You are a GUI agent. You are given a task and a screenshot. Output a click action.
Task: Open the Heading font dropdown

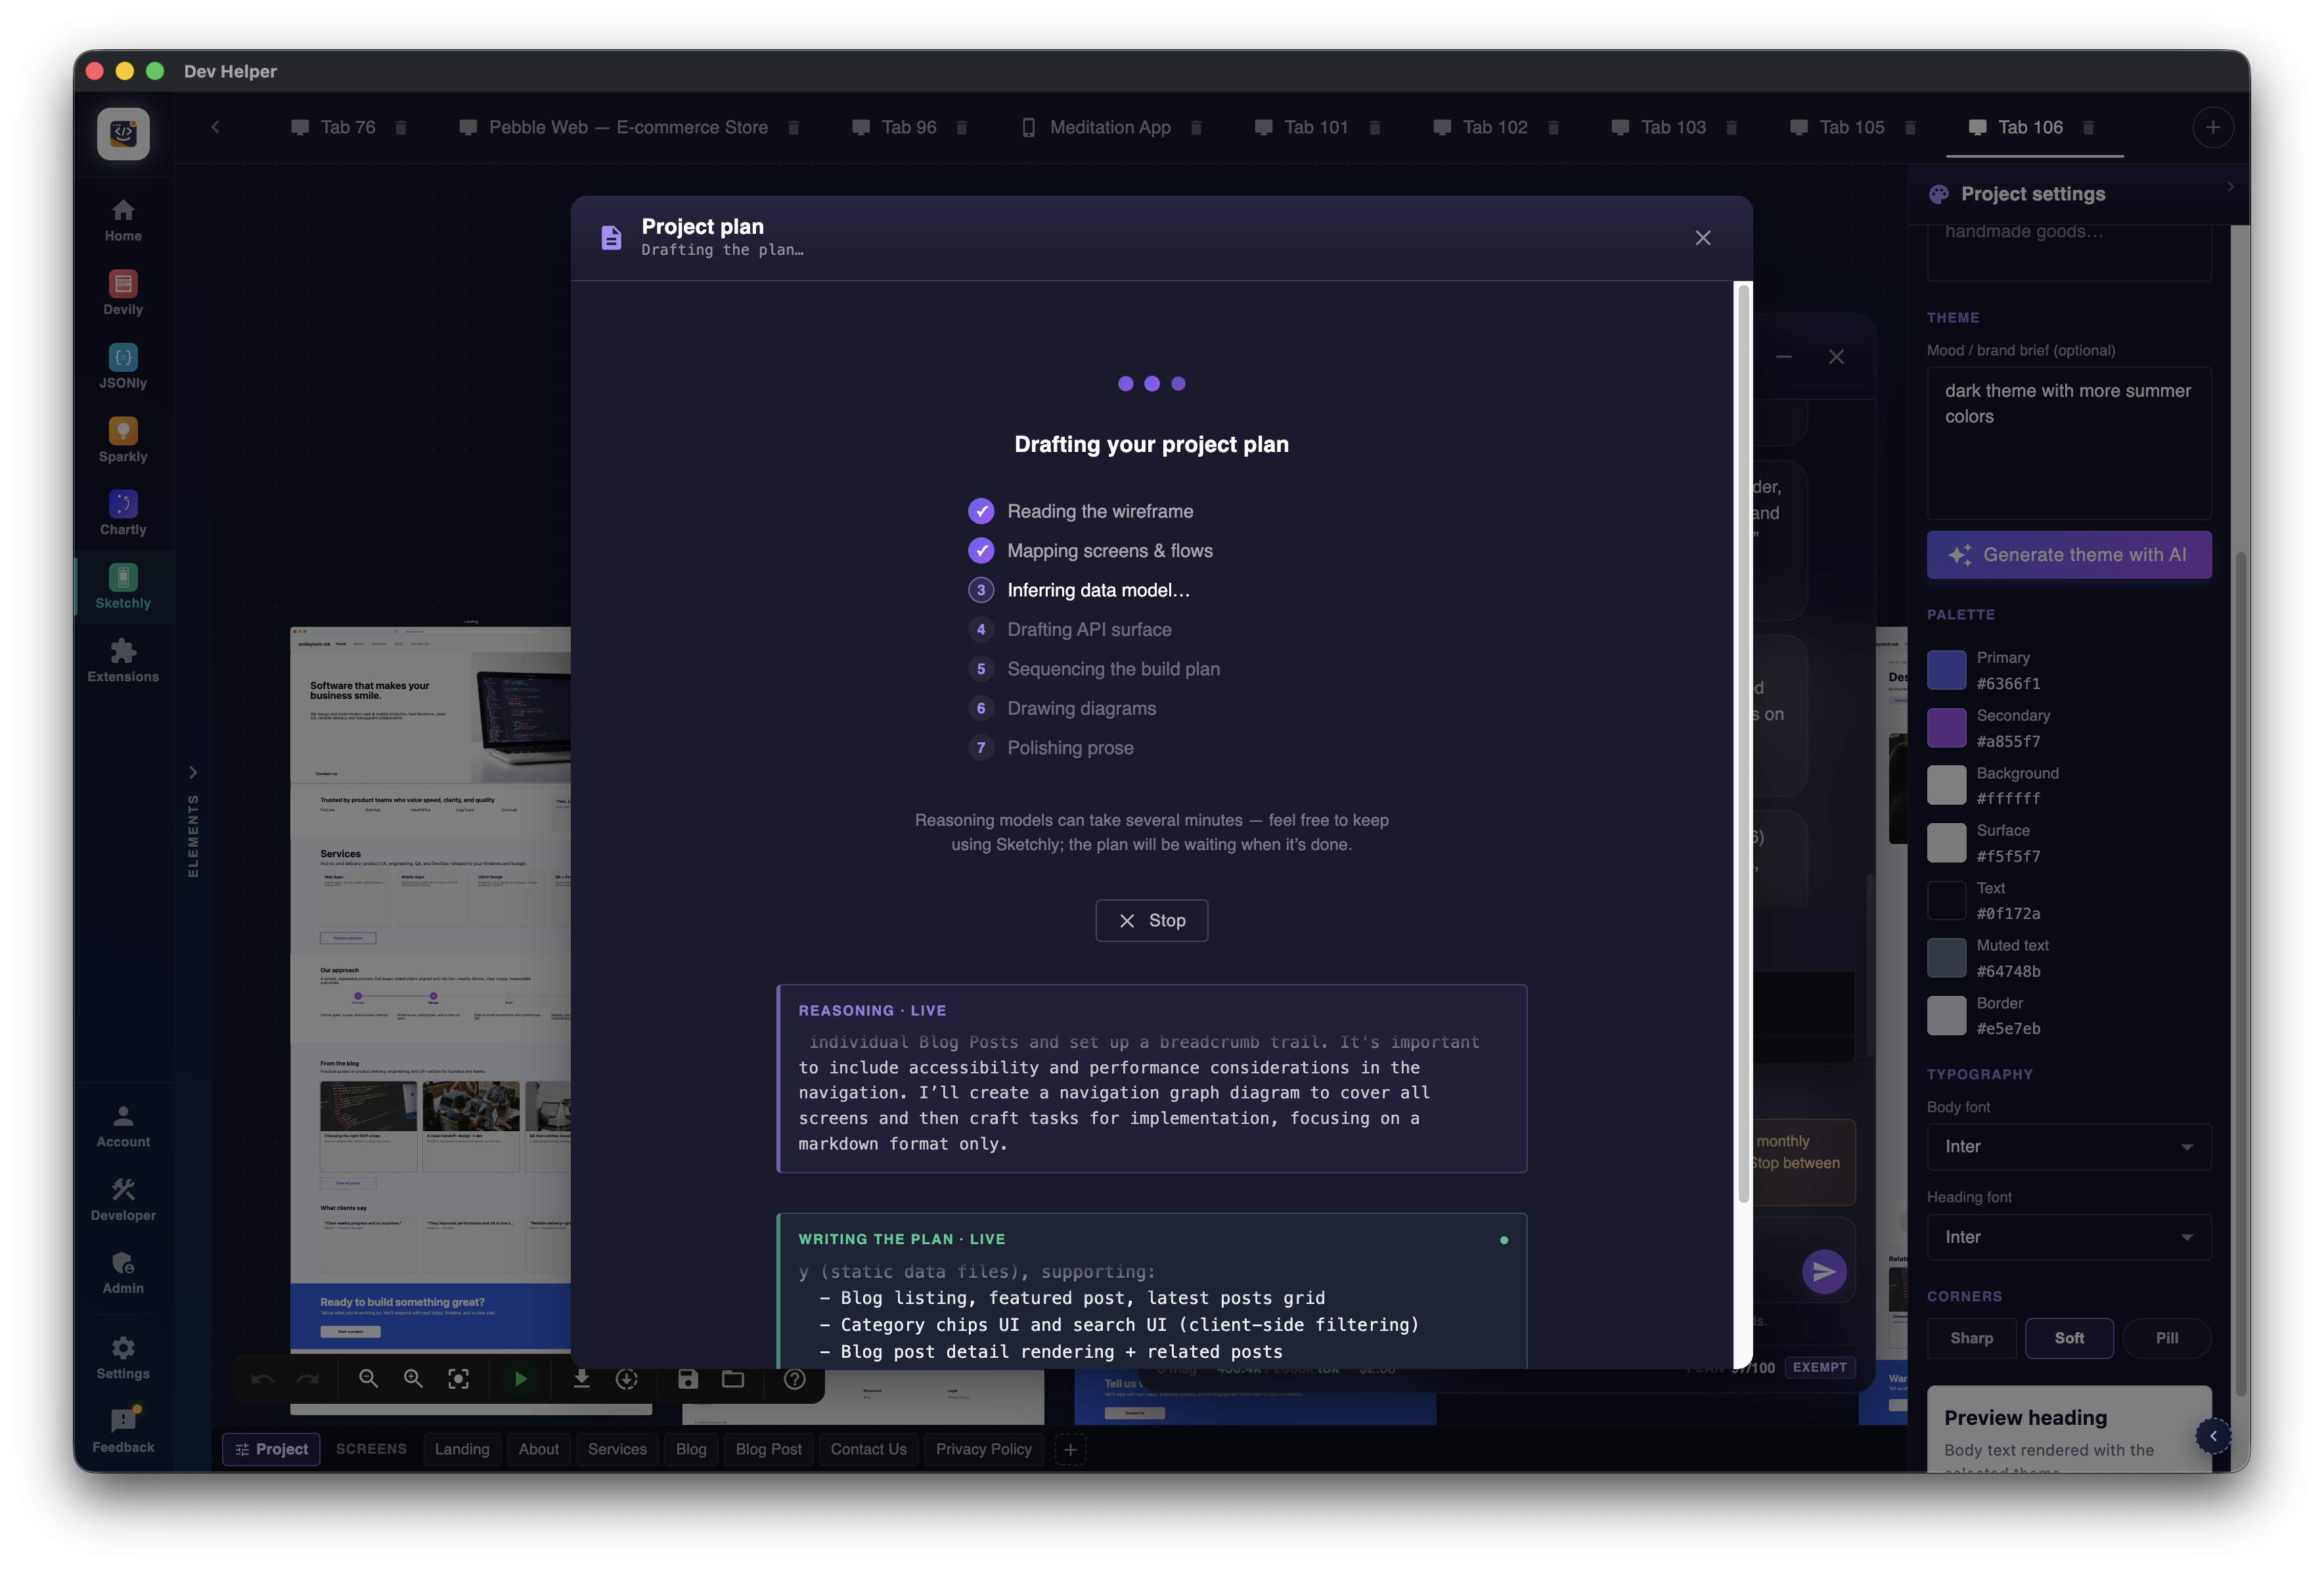click(x=2068, y=1237)
